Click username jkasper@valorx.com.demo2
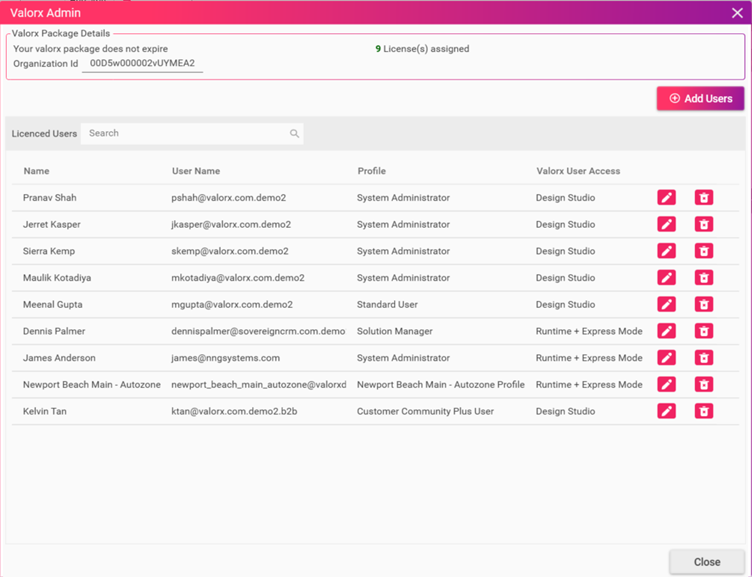 (x=231, y=224)
